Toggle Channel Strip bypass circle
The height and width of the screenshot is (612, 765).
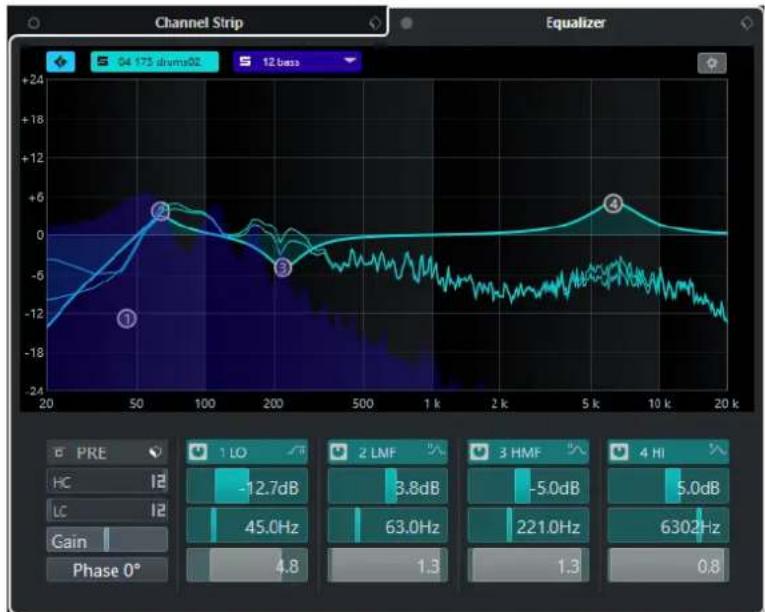tap(34, 23)
